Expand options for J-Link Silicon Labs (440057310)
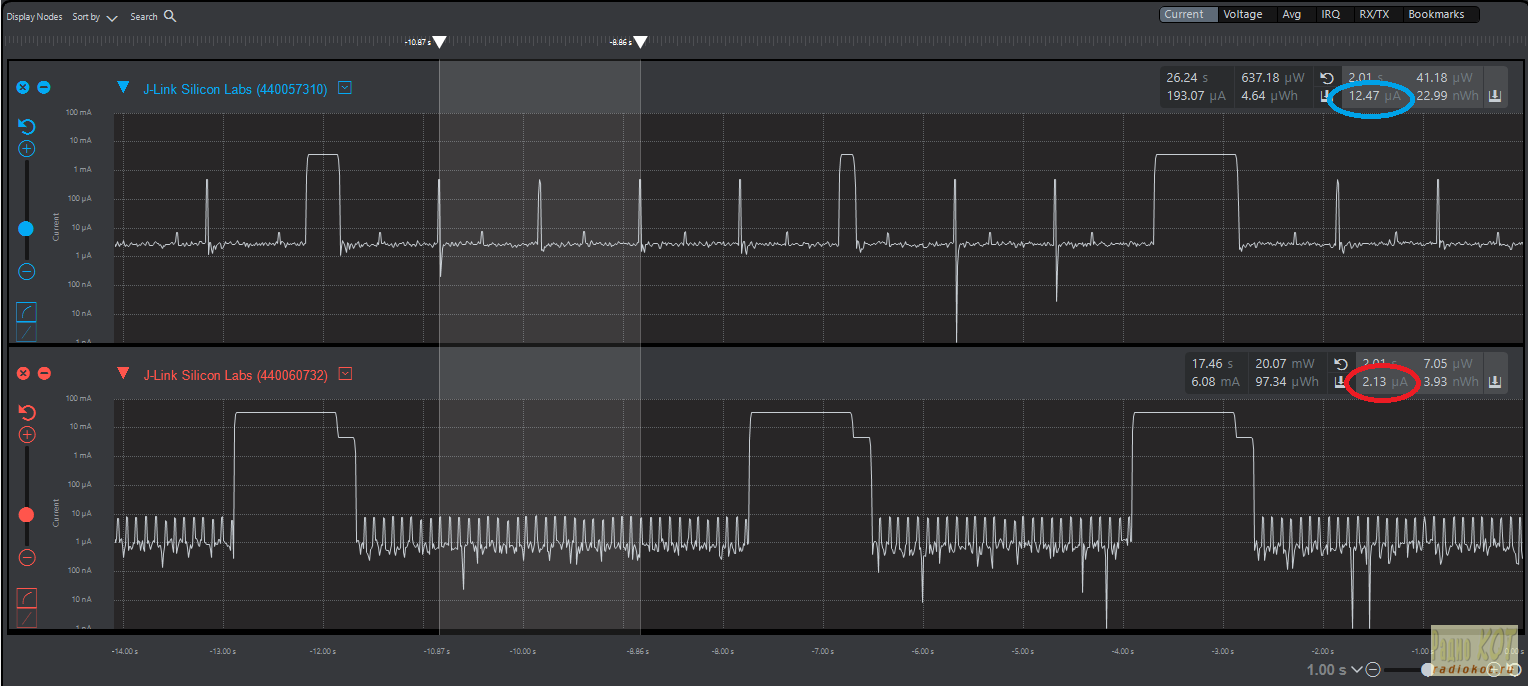The width and height of the screenshot is (1528, 686). [x=345, y=88]
